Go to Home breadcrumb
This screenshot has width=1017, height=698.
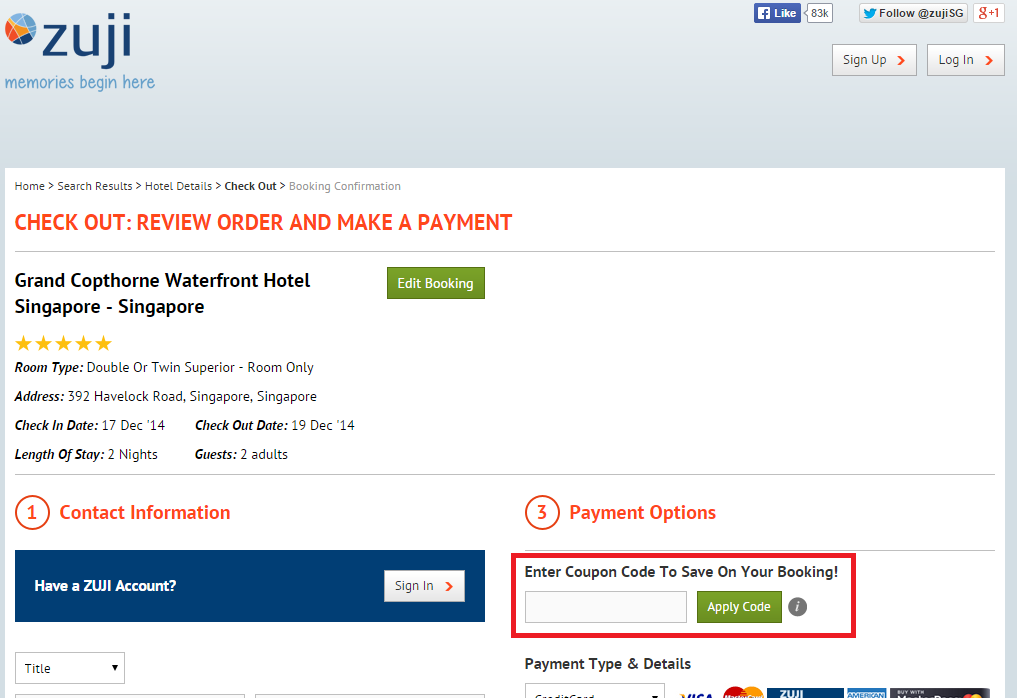[x=30, y=186]
